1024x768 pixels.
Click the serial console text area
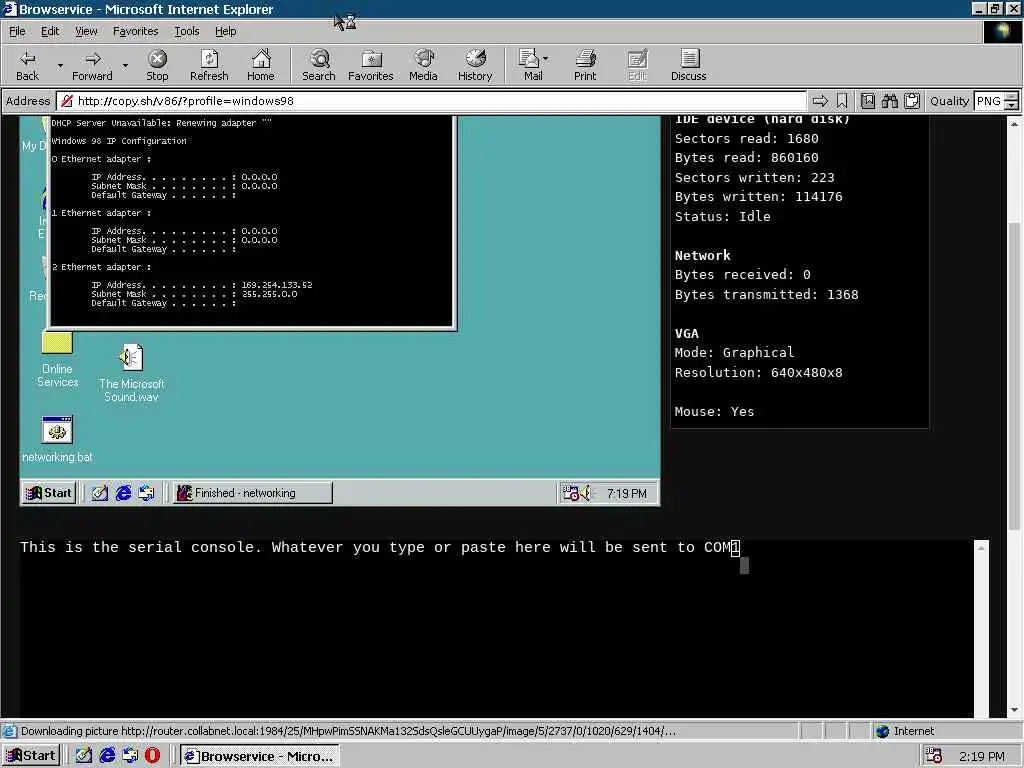tap(495, 628)
